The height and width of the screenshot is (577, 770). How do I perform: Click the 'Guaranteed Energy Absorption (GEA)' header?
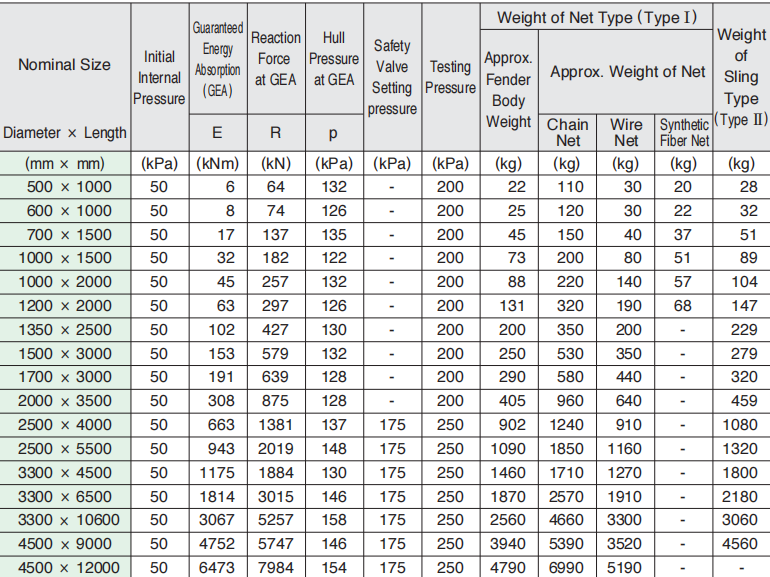218,59
